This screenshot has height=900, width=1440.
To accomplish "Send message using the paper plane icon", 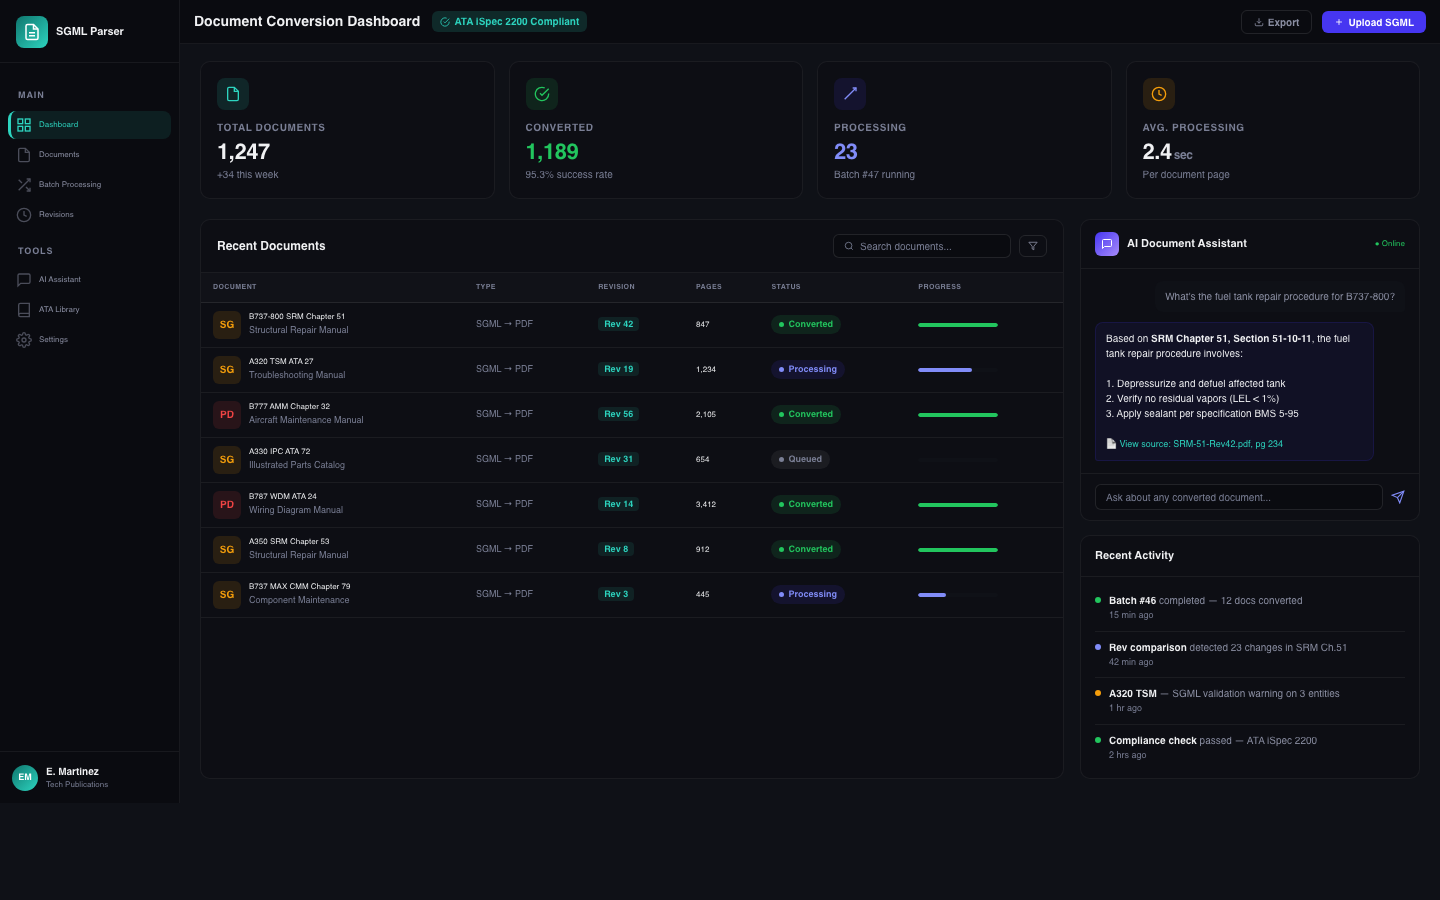I will click(1398, 497).
